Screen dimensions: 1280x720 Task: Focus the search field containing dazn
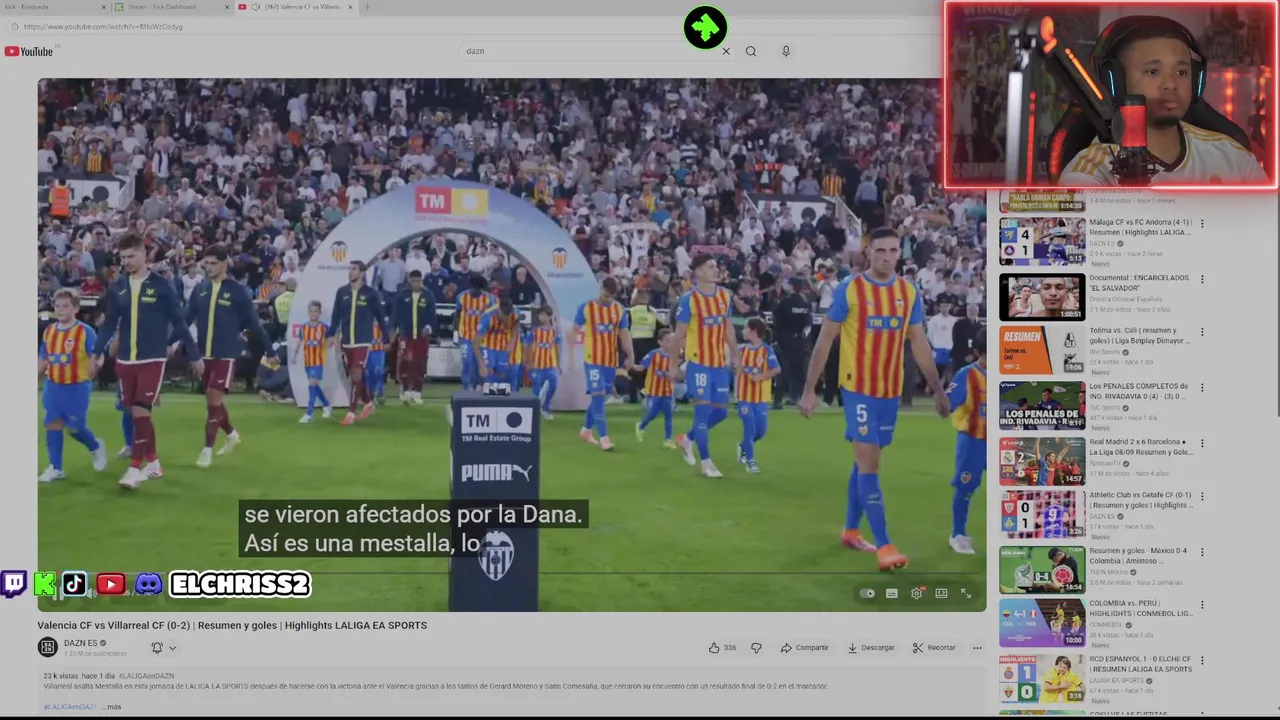click(590, 51)
